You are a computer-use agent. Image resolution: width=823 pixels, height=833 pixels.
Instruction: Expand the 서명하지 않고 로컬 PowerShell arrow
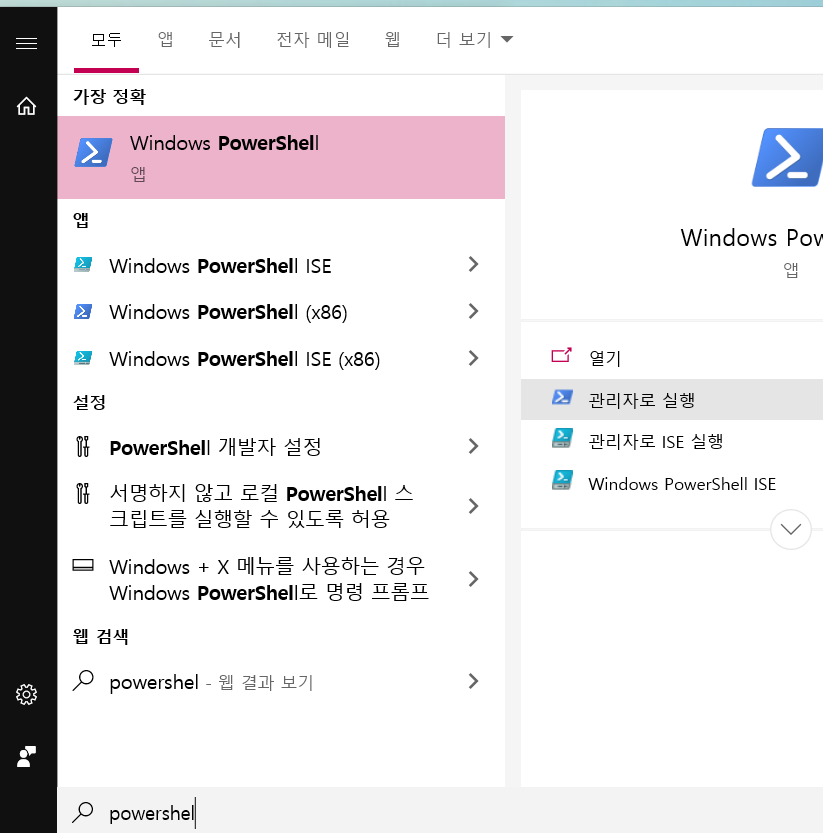[x=473, y=506]
